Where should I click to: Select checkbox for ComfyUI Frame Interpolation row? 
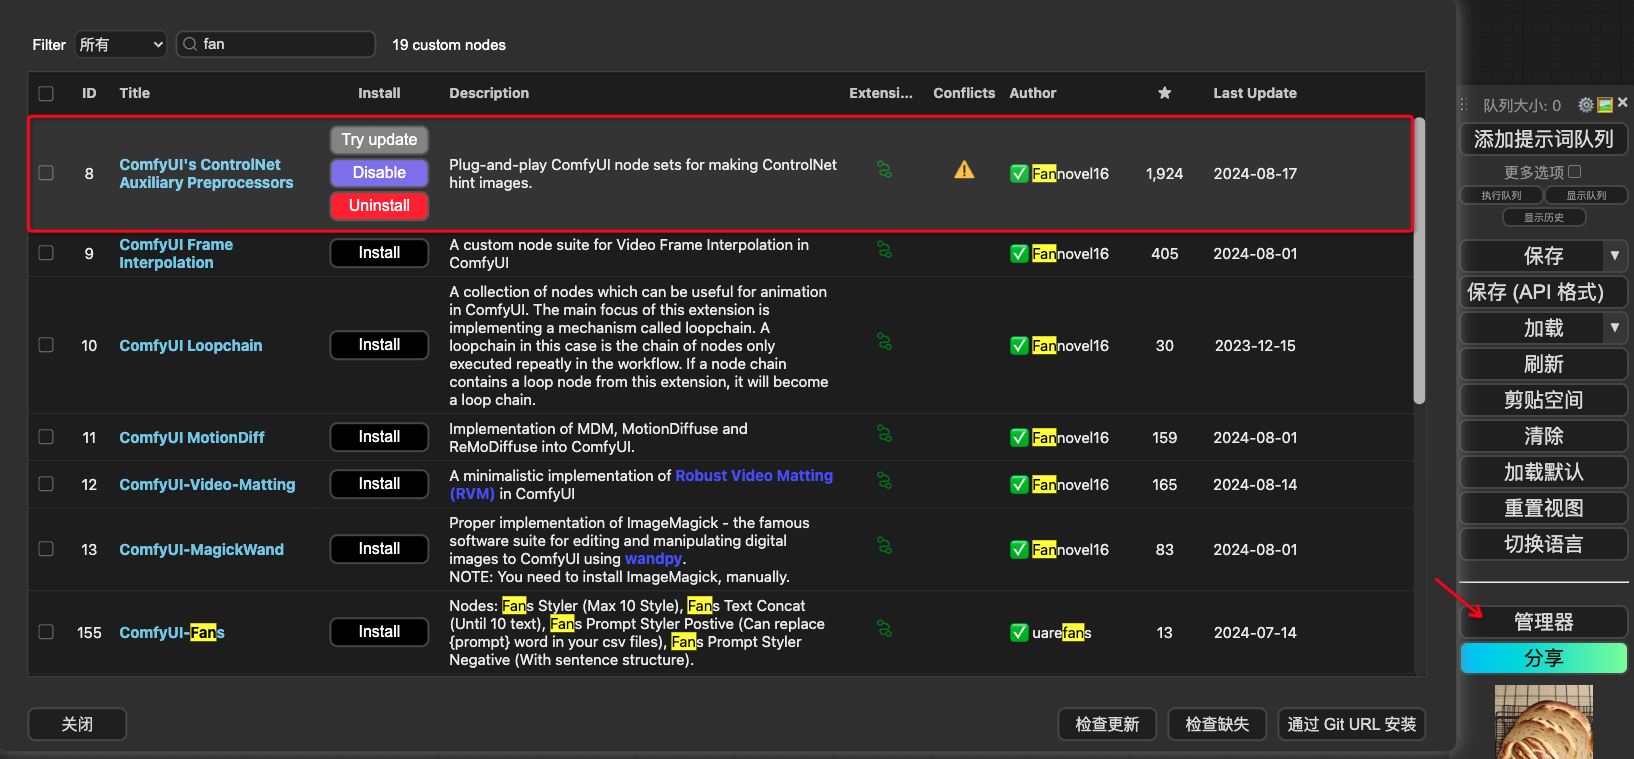46,253
